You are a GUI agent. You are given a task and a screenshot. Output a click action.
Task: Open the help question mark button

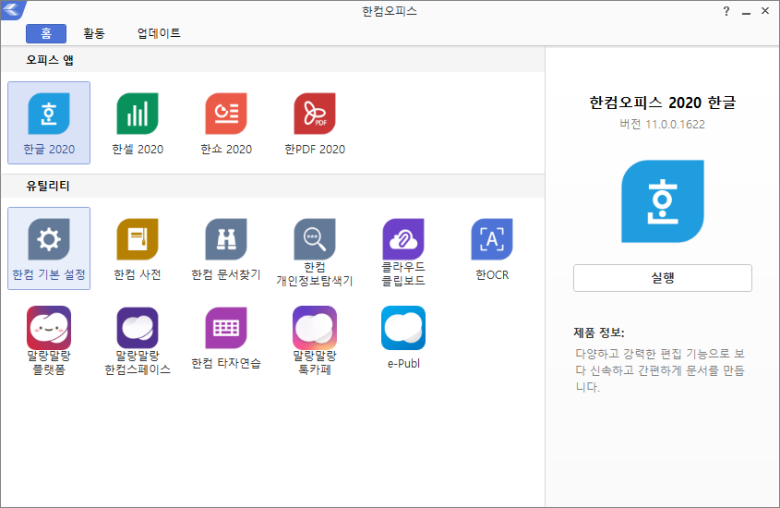coord(726,11)
